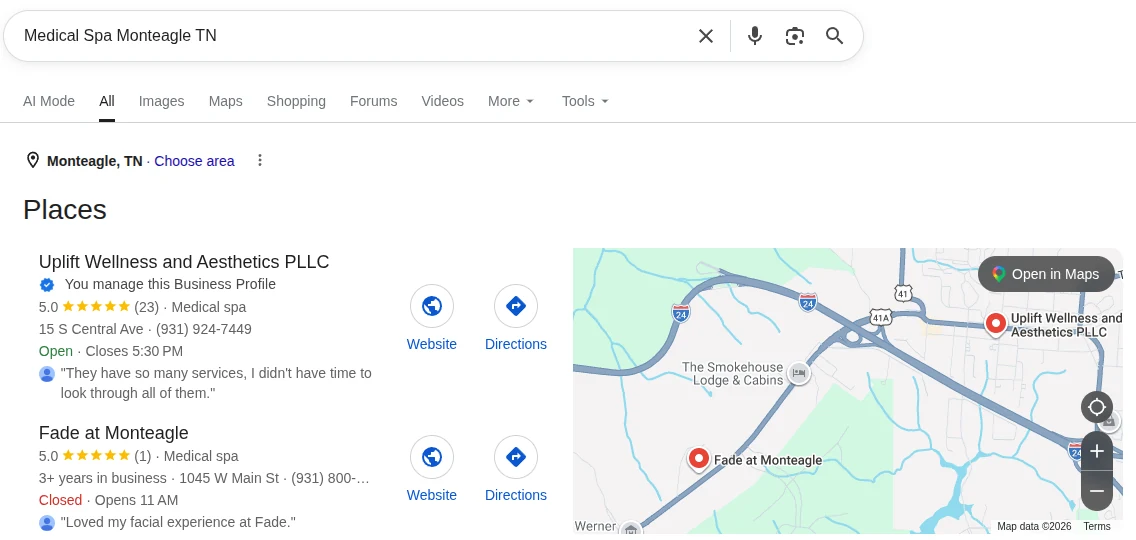Click '15 S Central Ave · (931) 924-7449' address line
The width and height of the screenshot is (1136, 540).
click(146, 329)
